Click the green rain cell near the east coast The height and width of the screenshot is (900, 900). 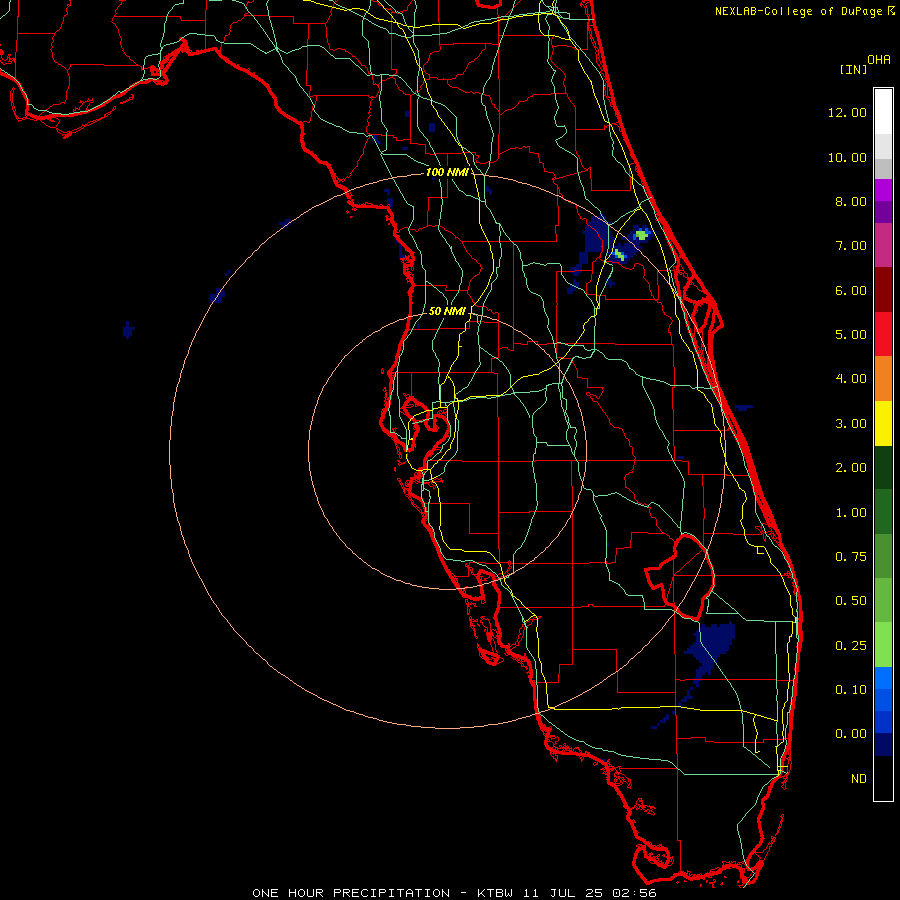tap(642, 234)
